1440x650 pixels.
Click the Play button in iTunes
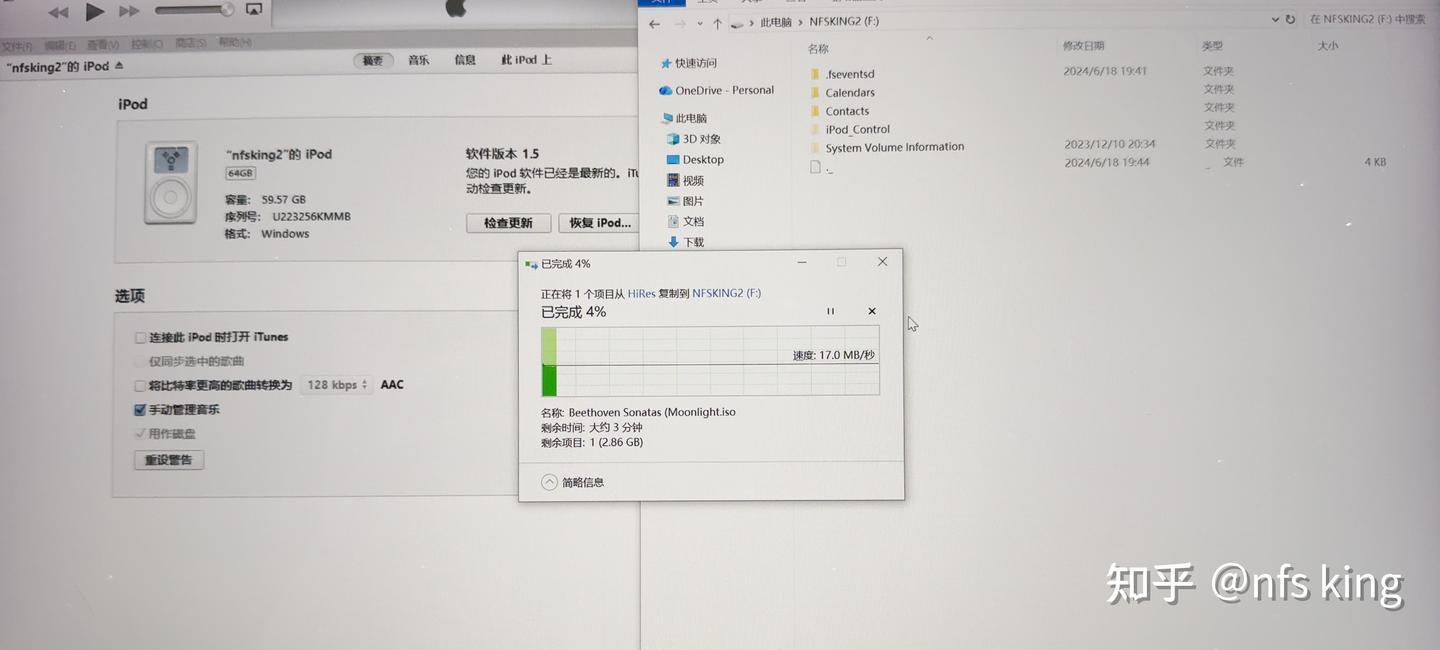coord(95,12)
